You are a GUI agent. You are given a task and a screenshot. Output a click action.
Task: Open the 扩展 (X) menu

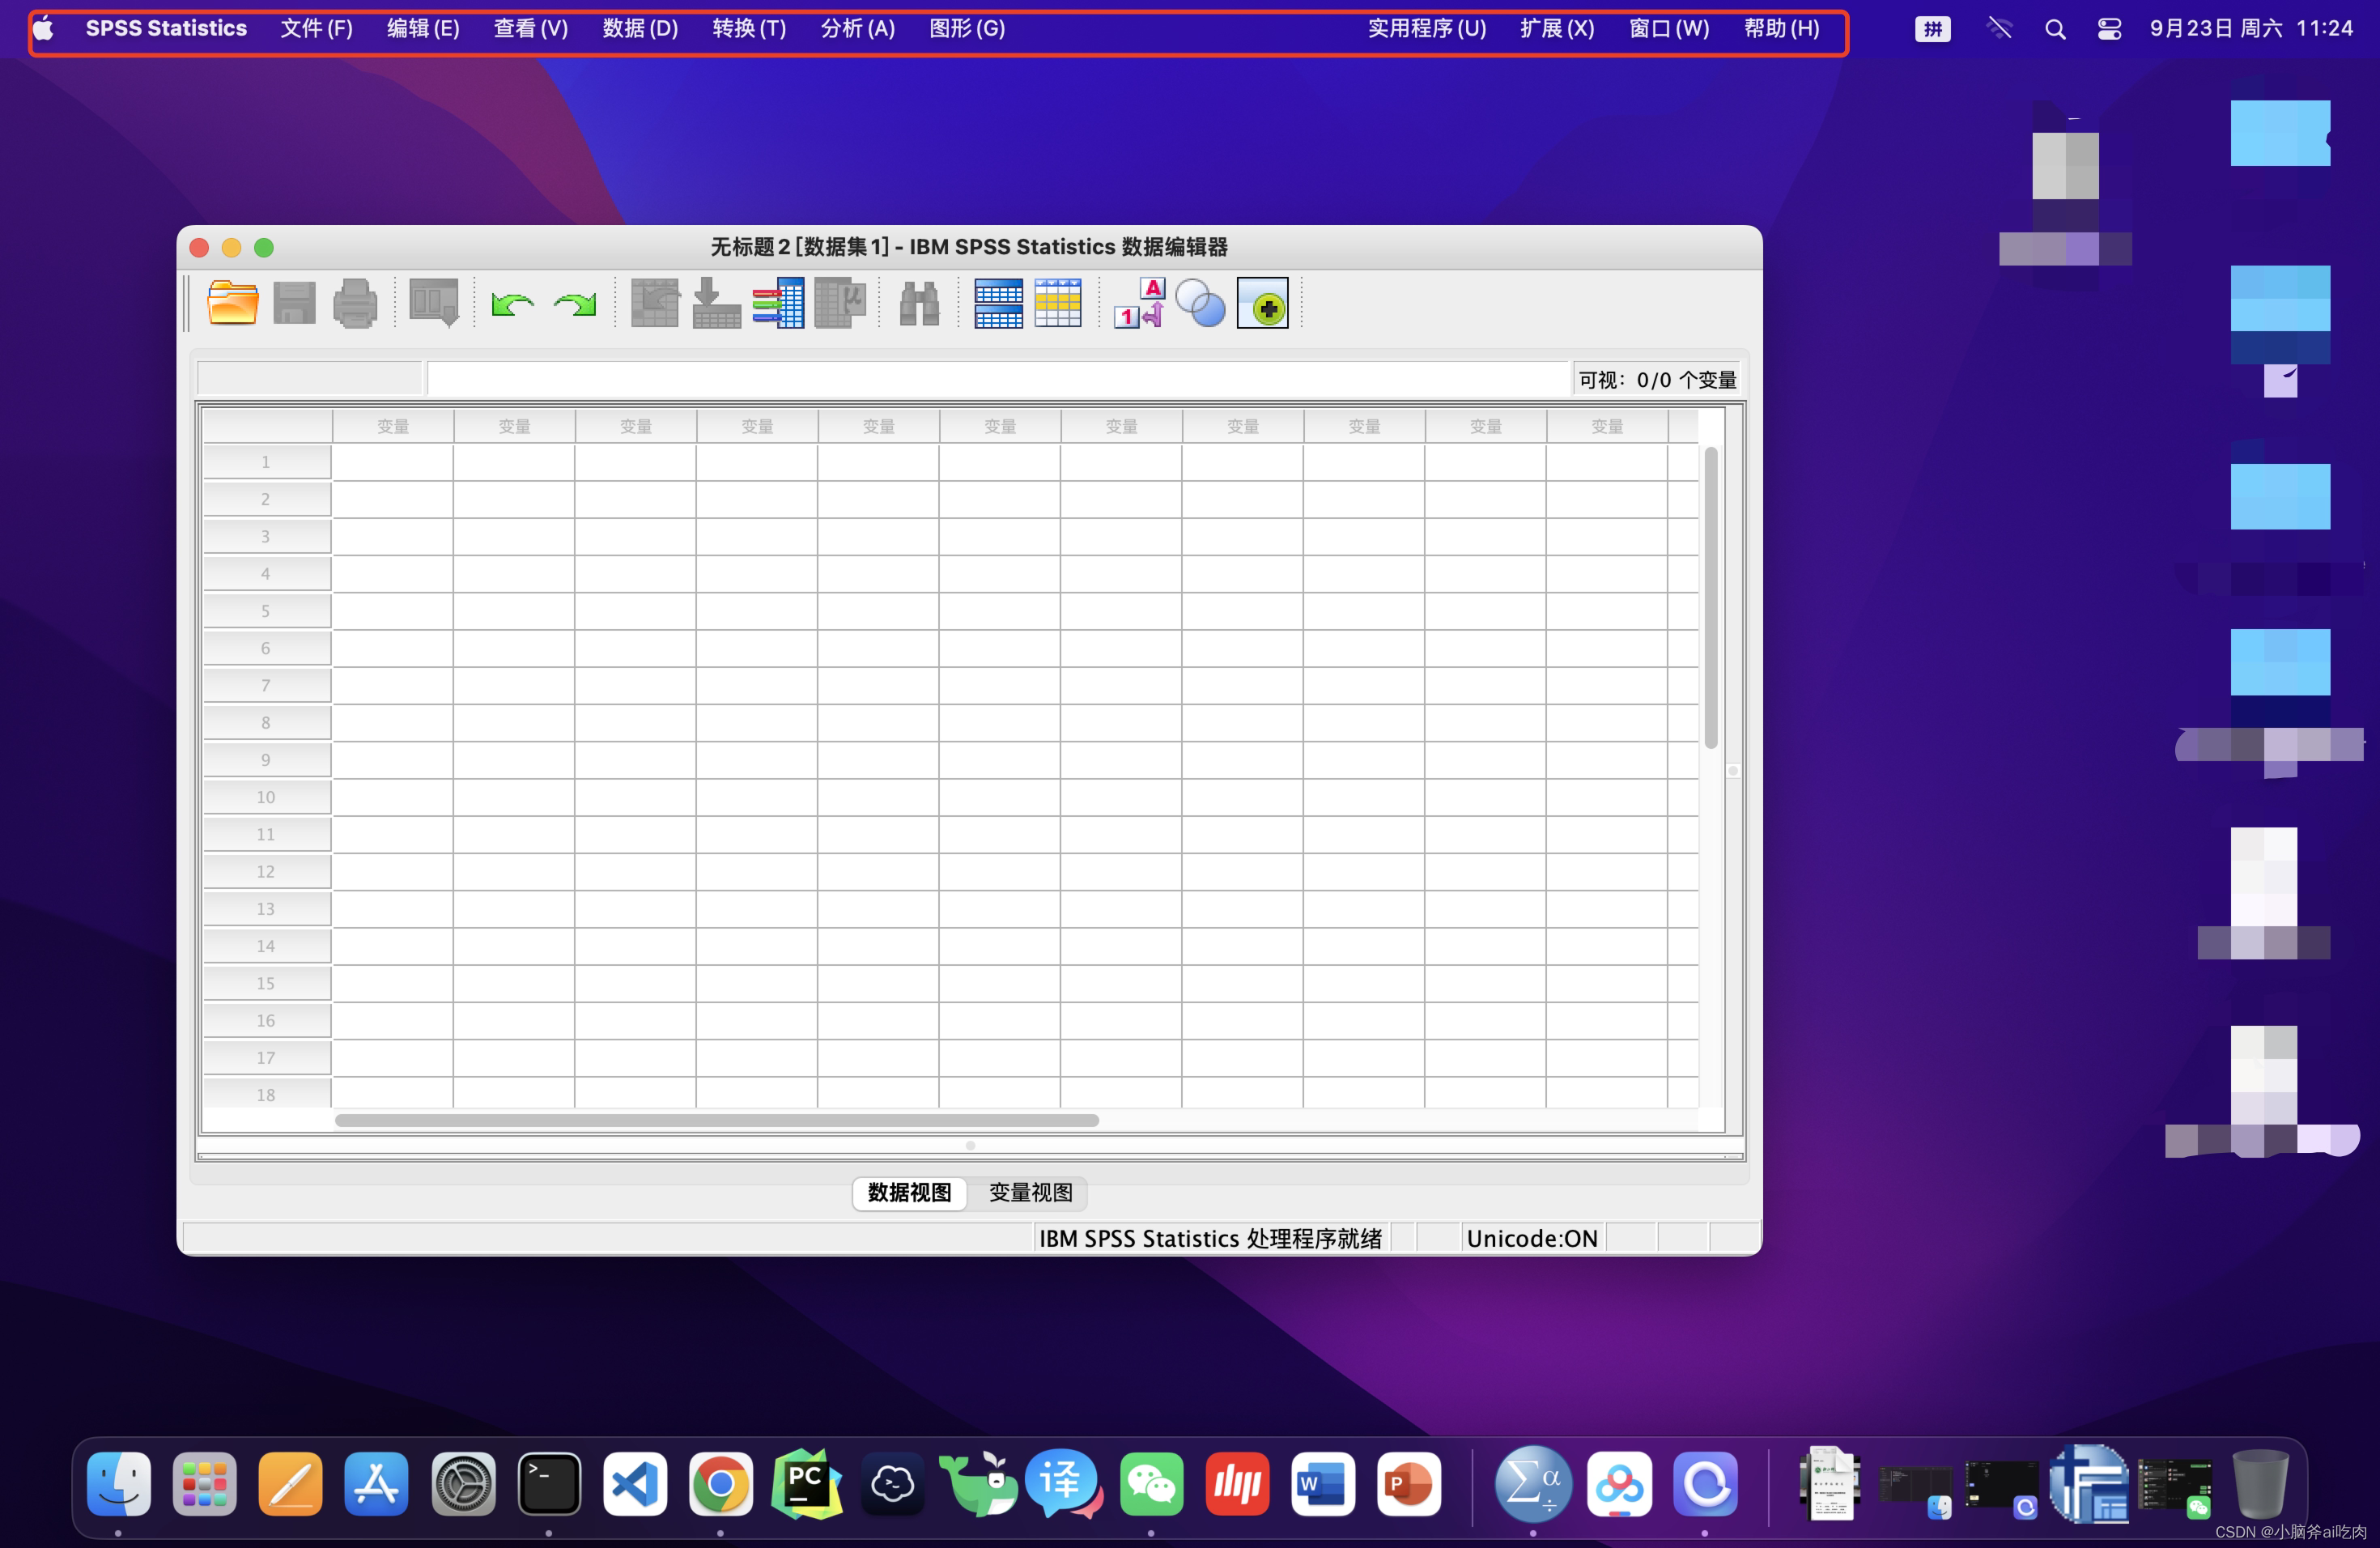pyautogui.click(x=1557, y=28)
